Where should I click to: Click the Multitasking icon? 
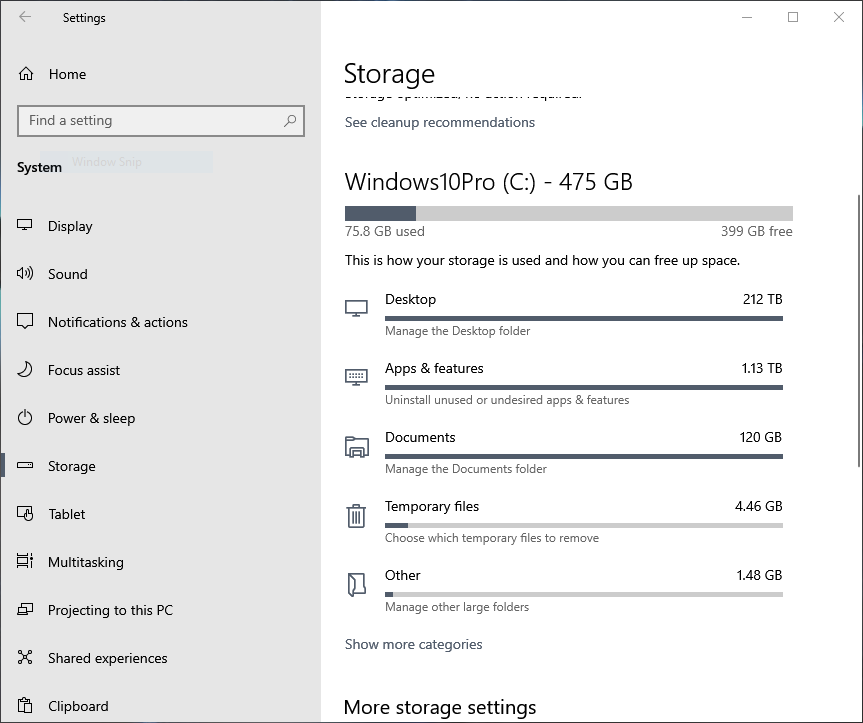pos(25,561)
